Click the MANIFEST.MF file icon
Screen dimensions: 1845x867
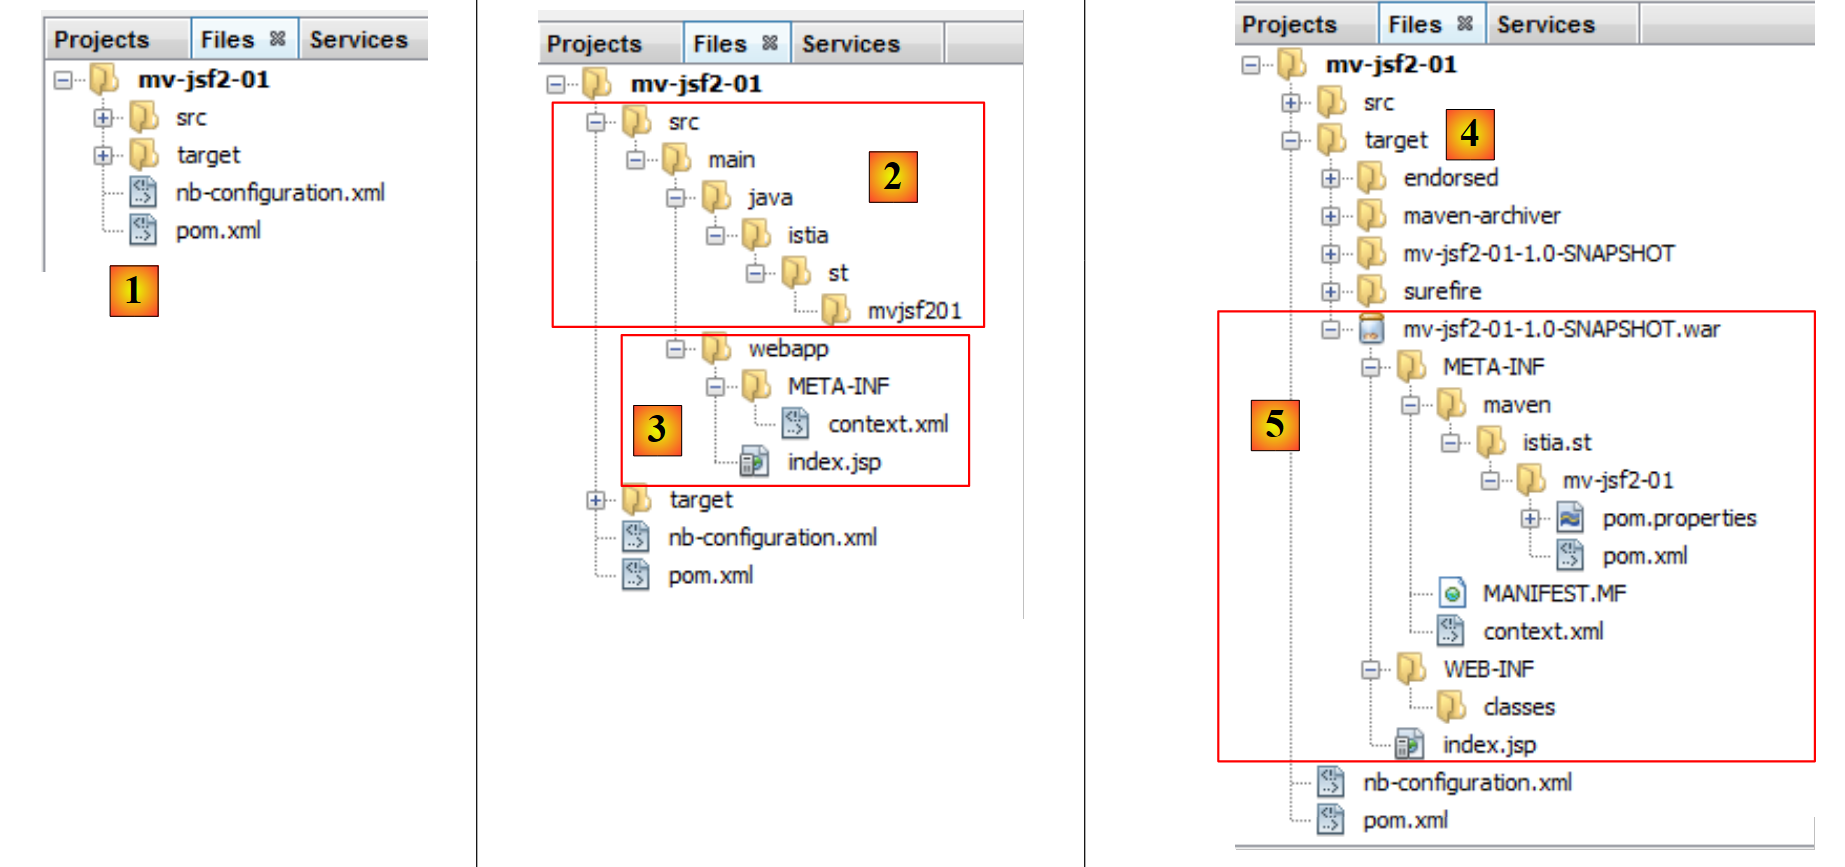coord(1451,594)
